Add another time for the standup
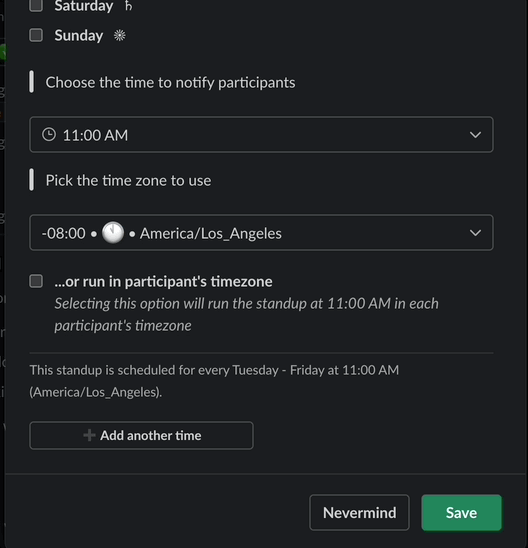This screenshot has height=548, width=528. click(142, 435)
